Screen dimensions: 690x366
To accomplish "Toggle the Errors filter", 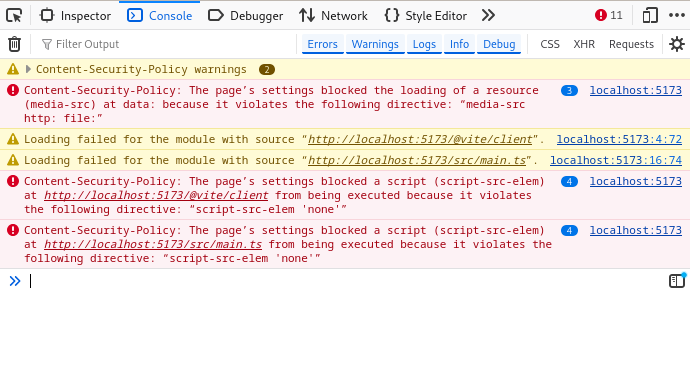I will 323,44.
